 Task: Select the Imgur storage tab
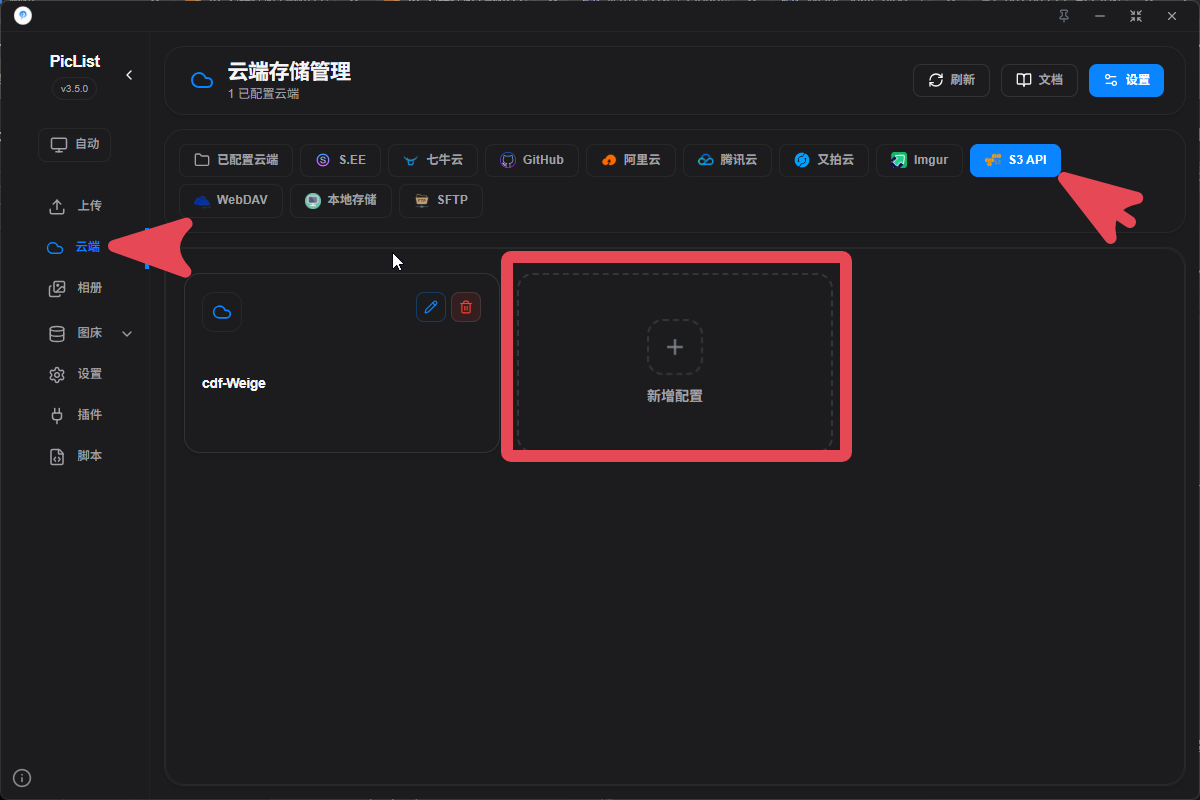920,160
